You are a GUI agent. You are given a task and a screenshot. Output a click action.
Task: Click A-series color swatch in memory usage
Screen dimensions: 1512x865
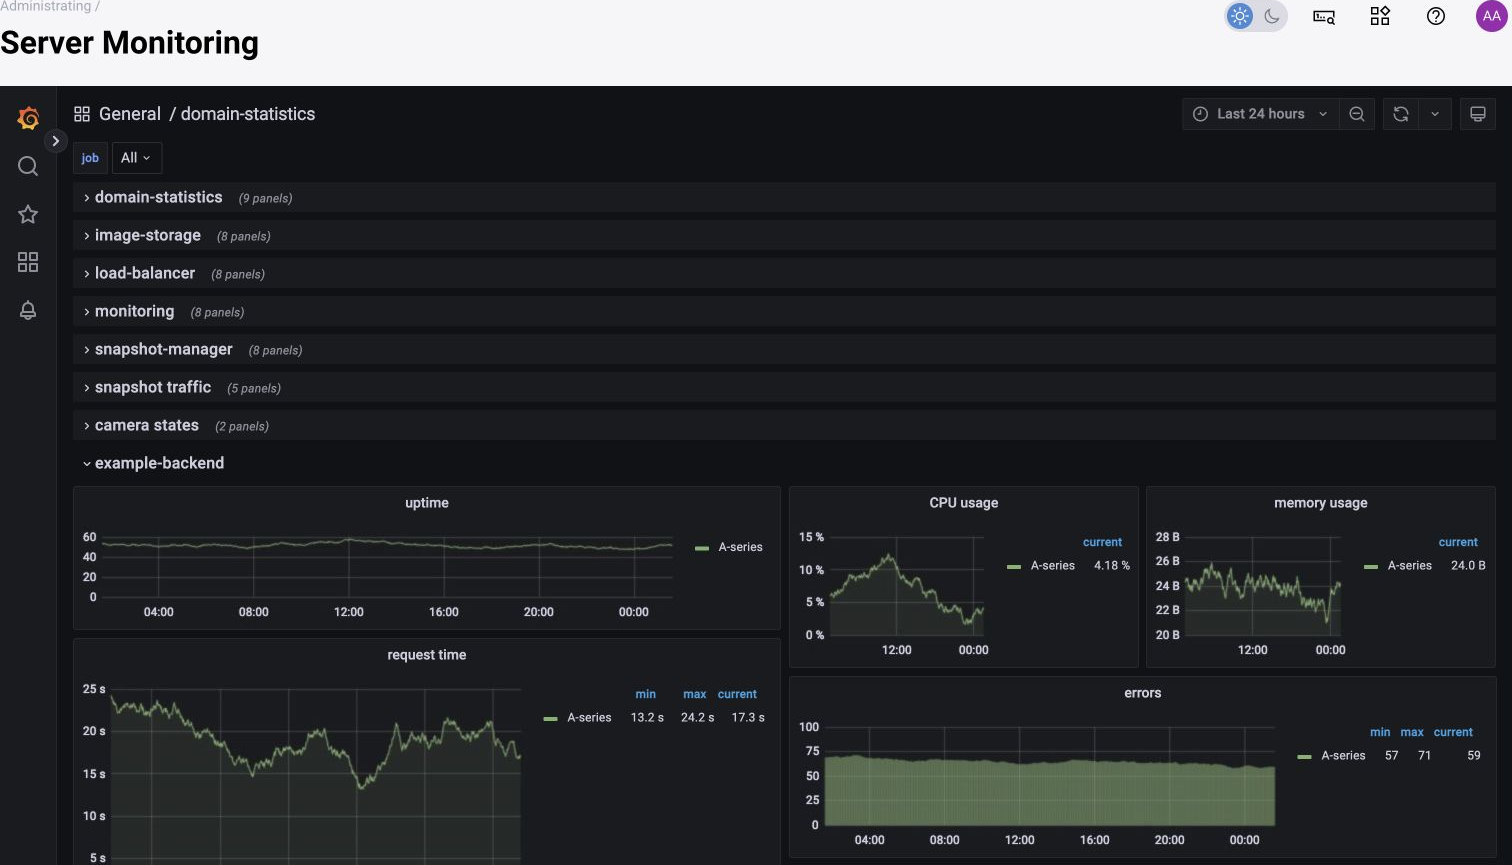1371,566
